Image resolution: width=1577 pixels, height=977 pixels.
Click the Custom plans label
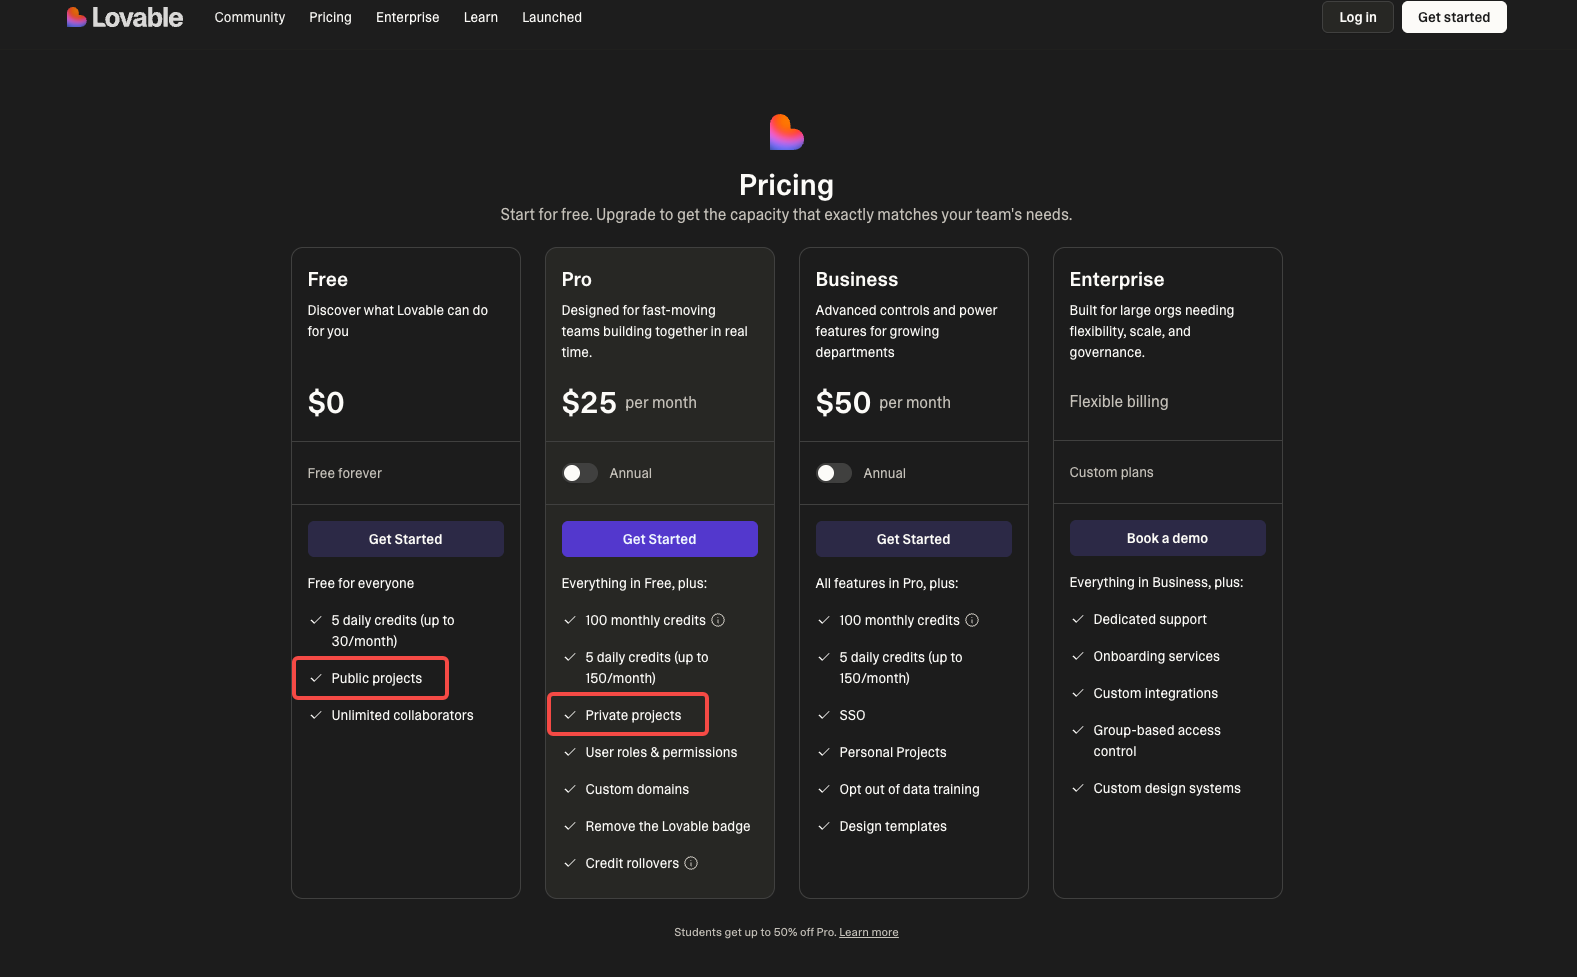[x=1112, y=472]
